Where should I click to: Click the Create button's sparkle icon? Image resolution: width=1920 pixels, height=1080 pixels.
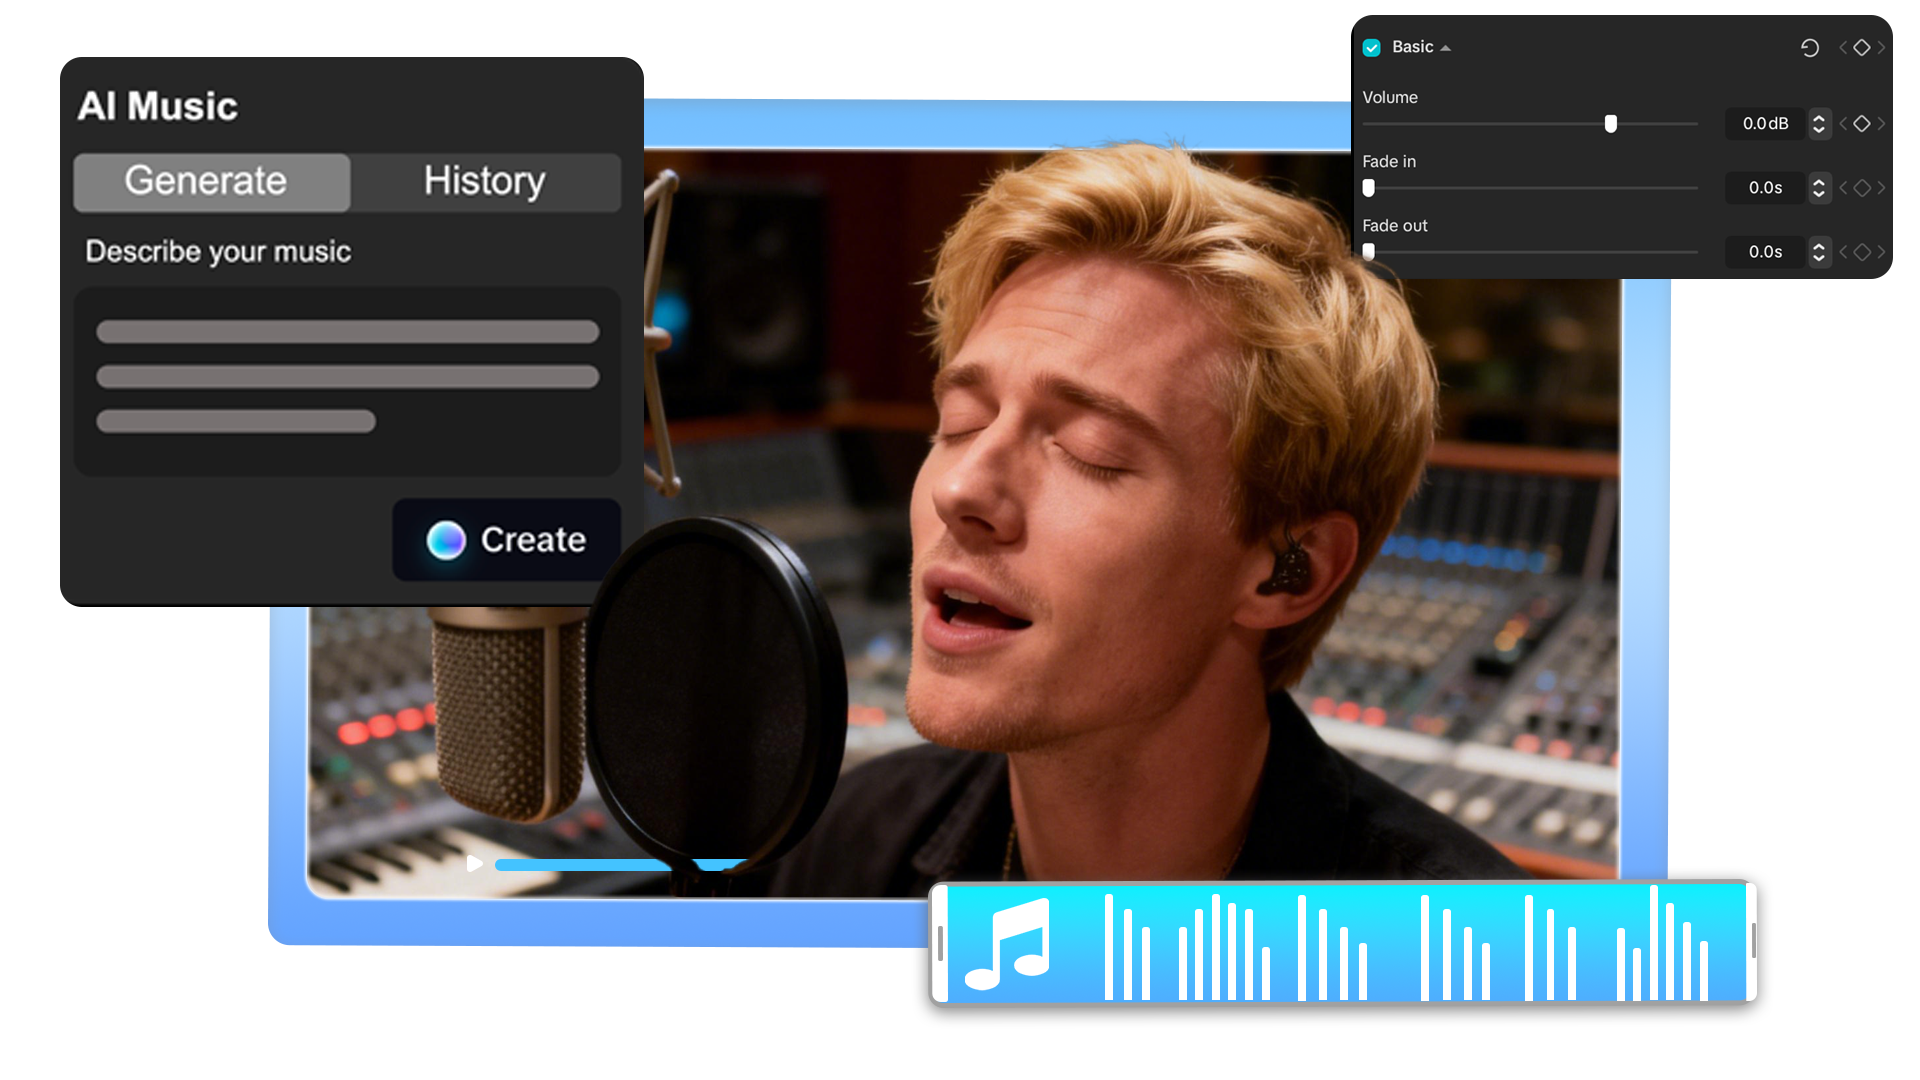446,540
